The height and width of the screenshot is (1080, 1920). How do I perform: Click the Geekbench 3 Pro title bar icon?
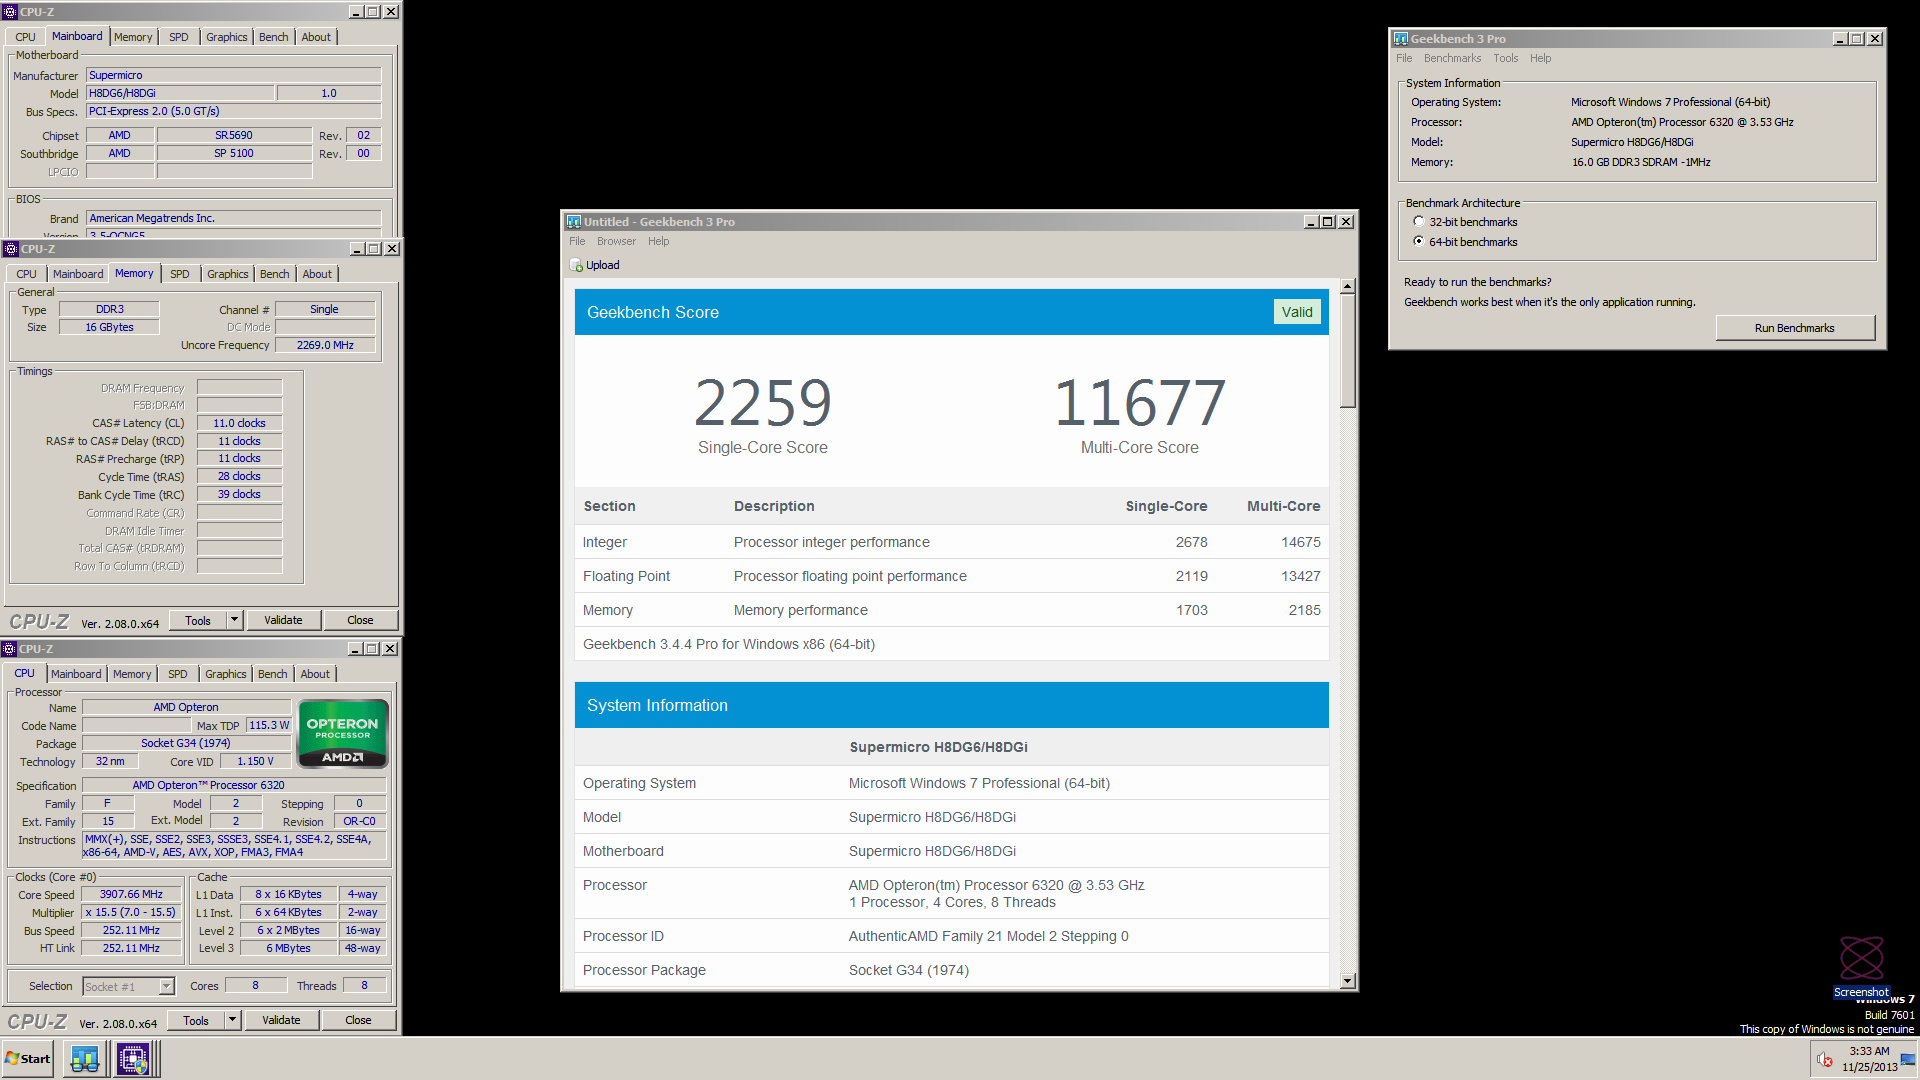(x=1401, y=39)
